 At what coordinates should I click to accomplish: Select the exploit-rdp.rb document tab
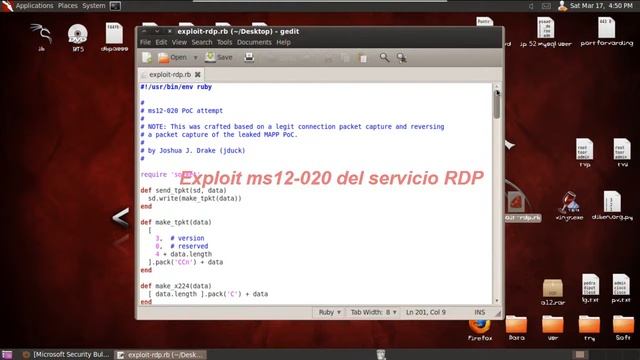[170, 75]
